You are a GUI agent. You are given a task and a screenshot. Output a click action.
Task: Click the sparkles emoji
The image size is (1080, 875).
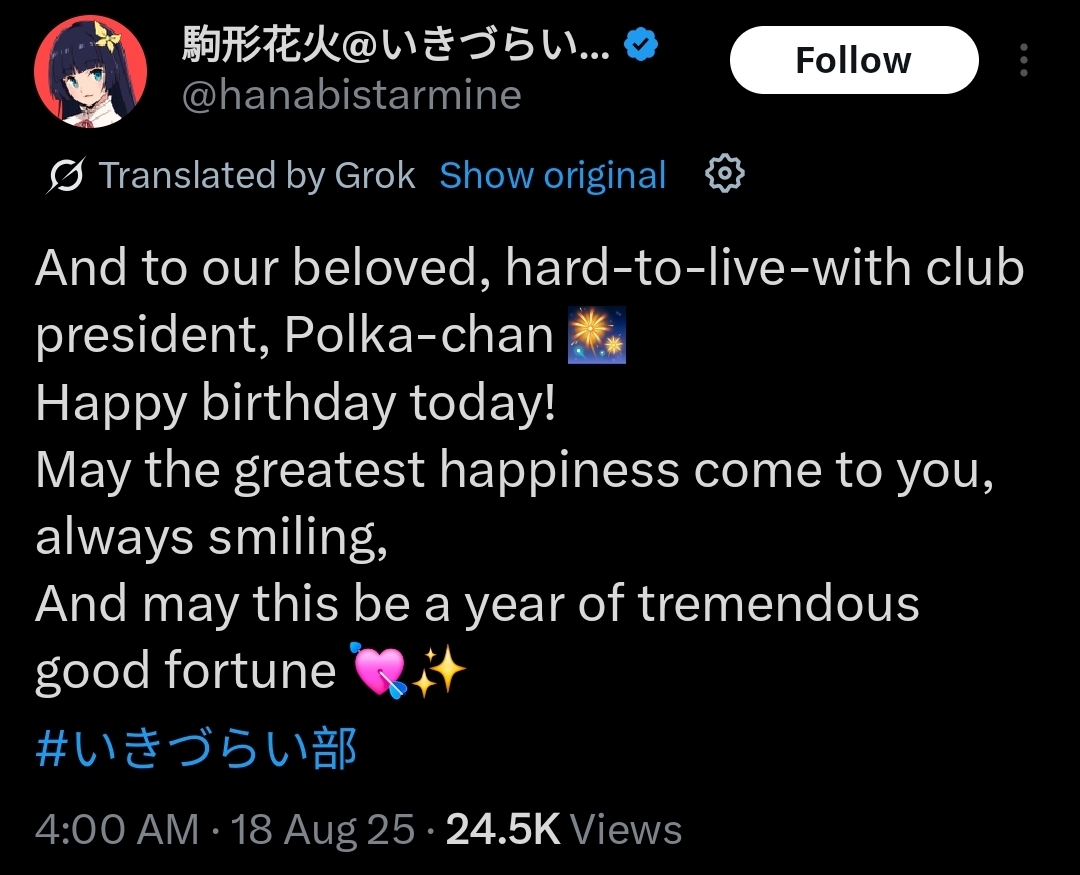tap(439, 671)
